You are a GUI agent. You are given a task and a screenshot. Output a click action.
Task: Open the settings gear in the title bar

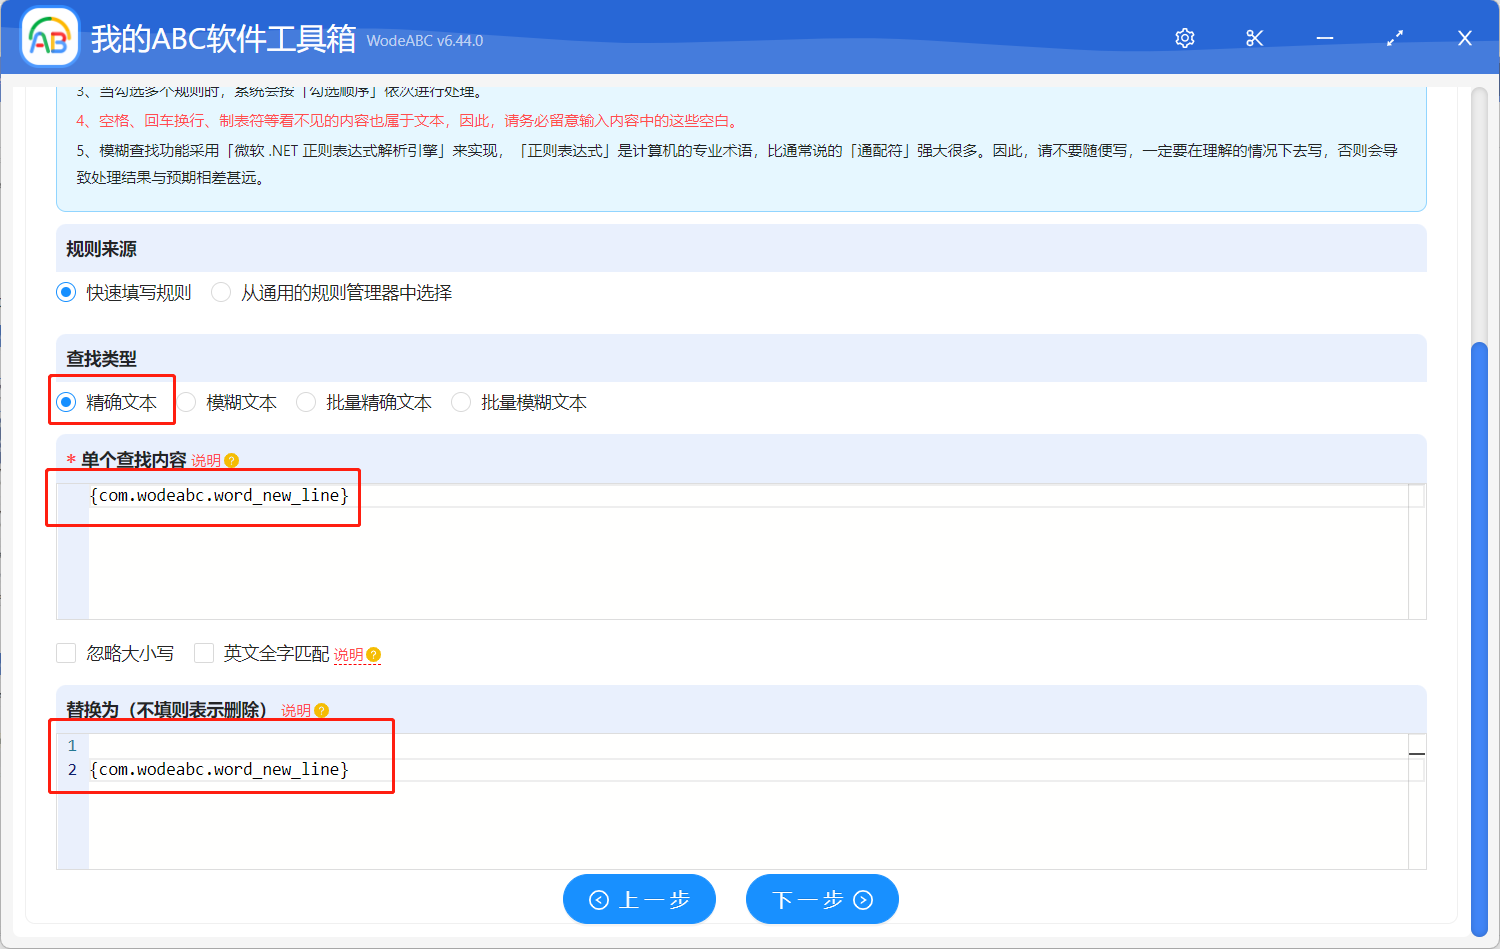(1184, 37)
